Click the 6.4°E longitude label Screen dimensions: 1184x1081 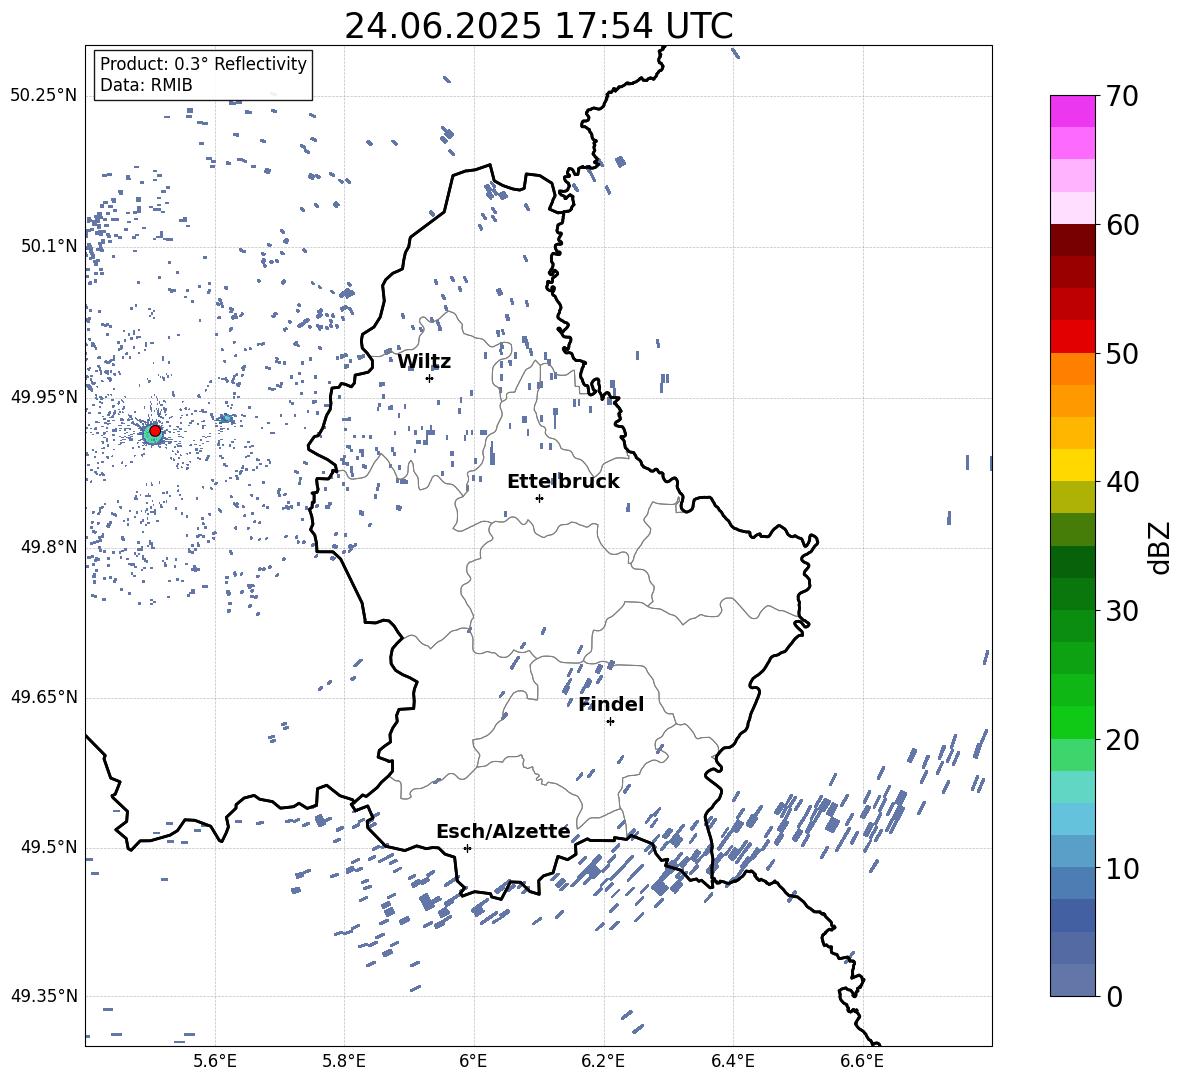tap(732, 1061)
